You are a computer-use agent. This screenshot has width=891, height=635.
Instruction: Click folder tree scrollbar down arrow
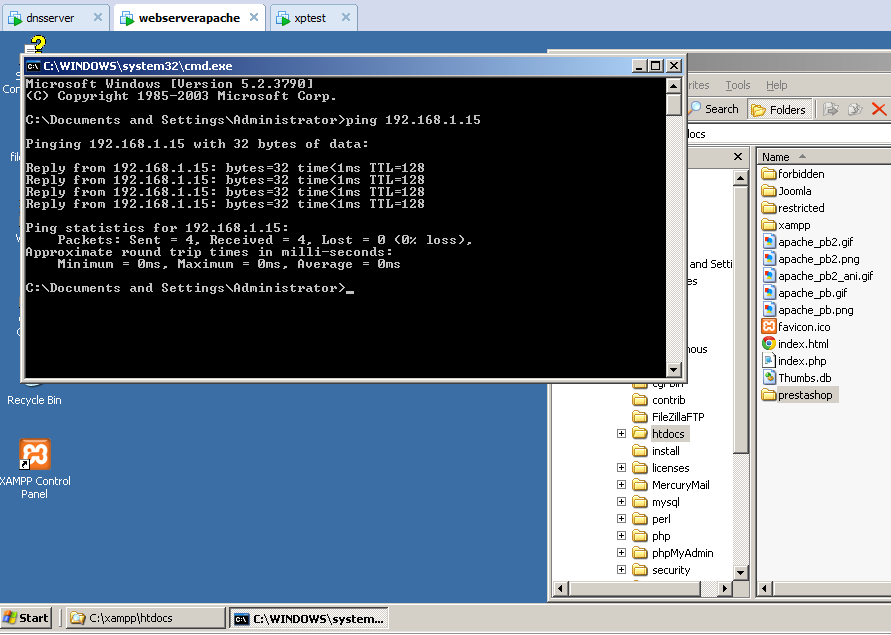pyautogui.click(x=740, y=573)
